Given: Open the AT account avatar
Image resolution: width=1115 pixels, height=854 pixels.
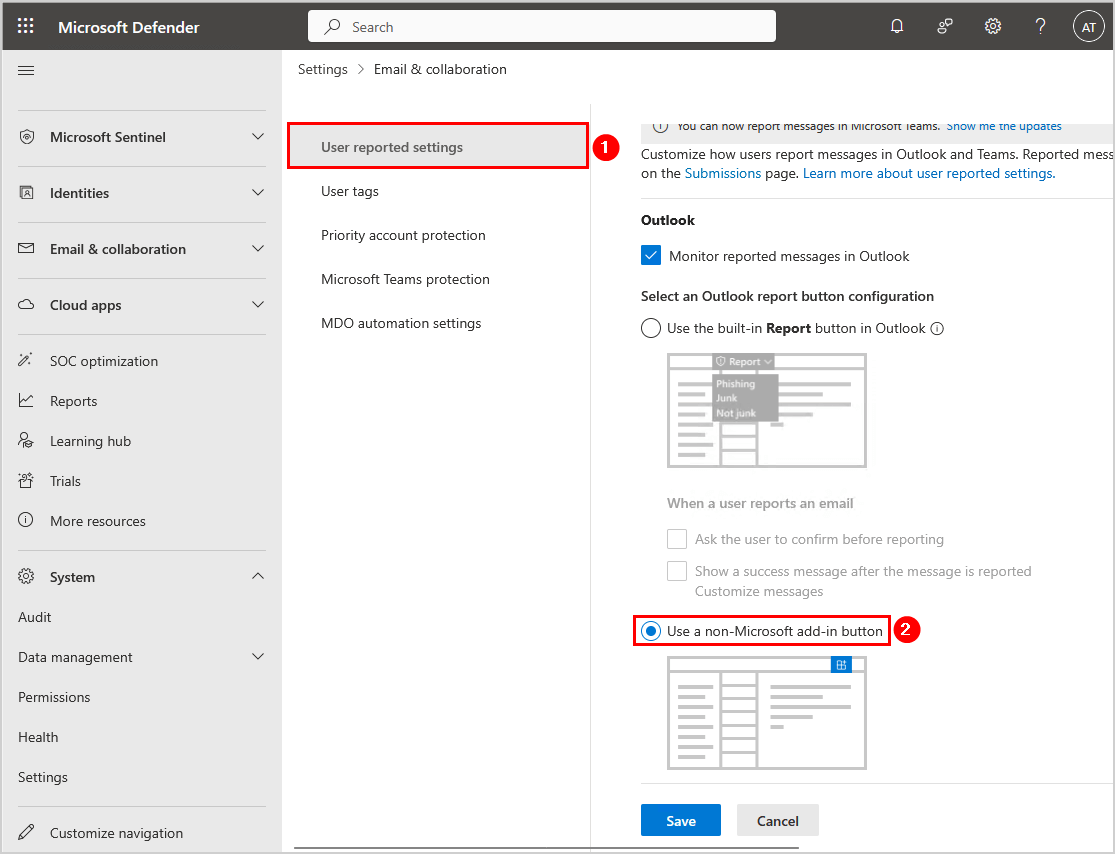Looking at the screenshot, I should coord(1088,27).
